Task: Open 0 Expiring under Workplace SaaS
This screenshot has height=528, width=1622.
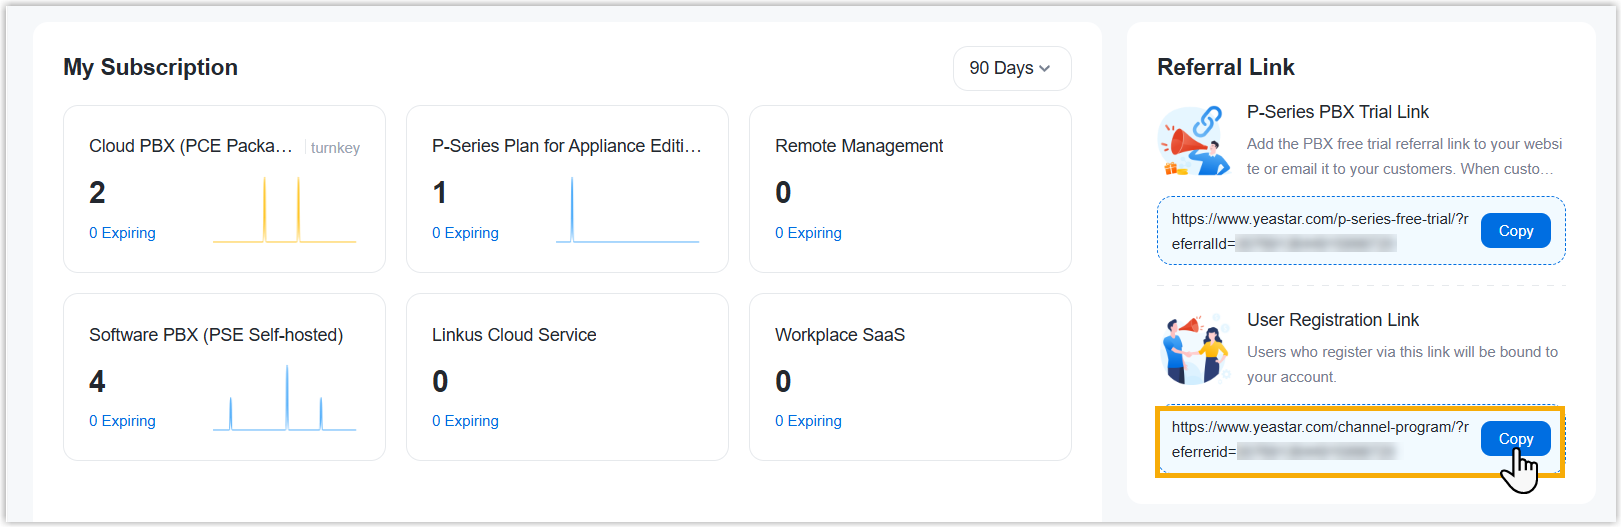Action: tap(808, 421)
